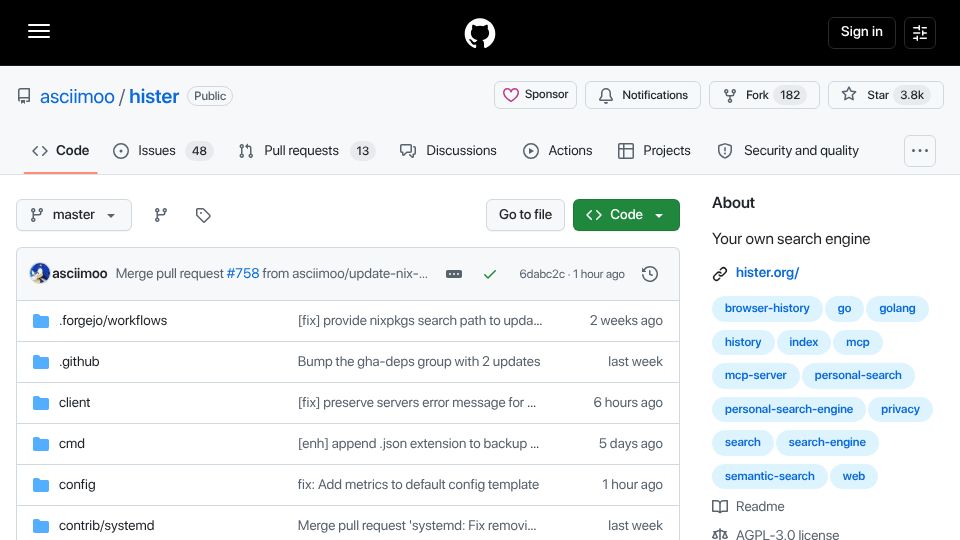Click asciimoo avatar in latest commit
This screenshot has height=540, width=960.
tap(40, 273)
